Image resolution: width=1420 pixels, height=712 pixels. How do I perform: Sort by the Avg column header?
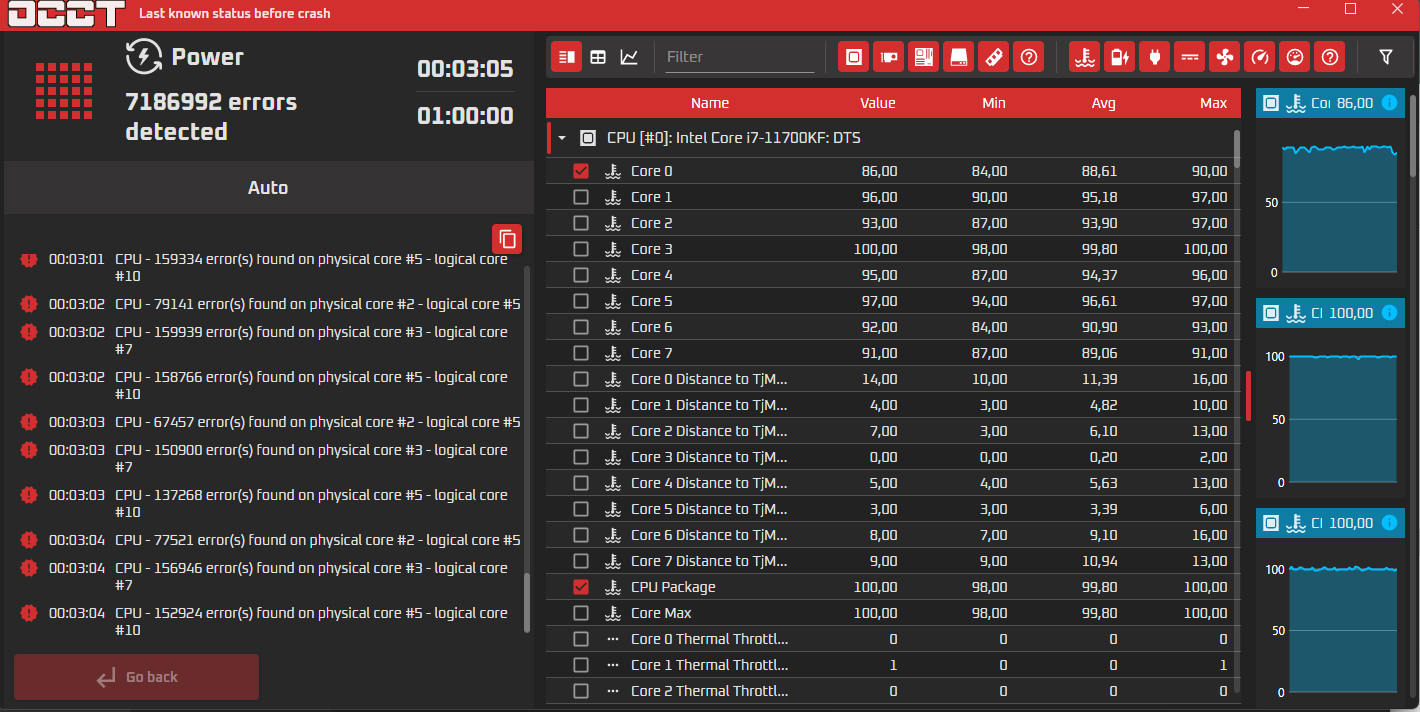(1104, 103)
